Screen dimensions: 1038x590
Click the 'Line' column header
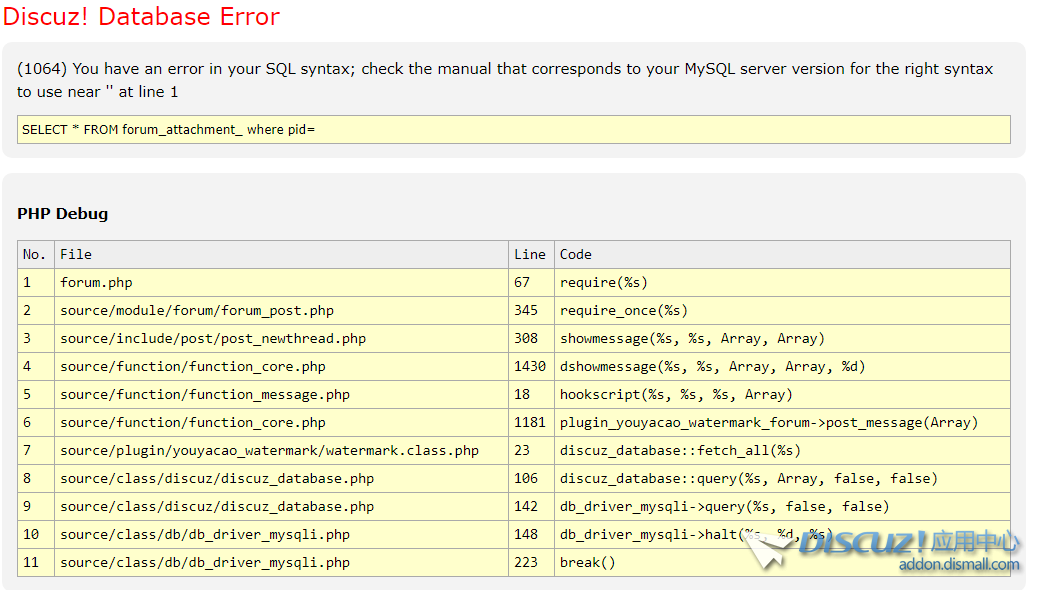(532, 254)
